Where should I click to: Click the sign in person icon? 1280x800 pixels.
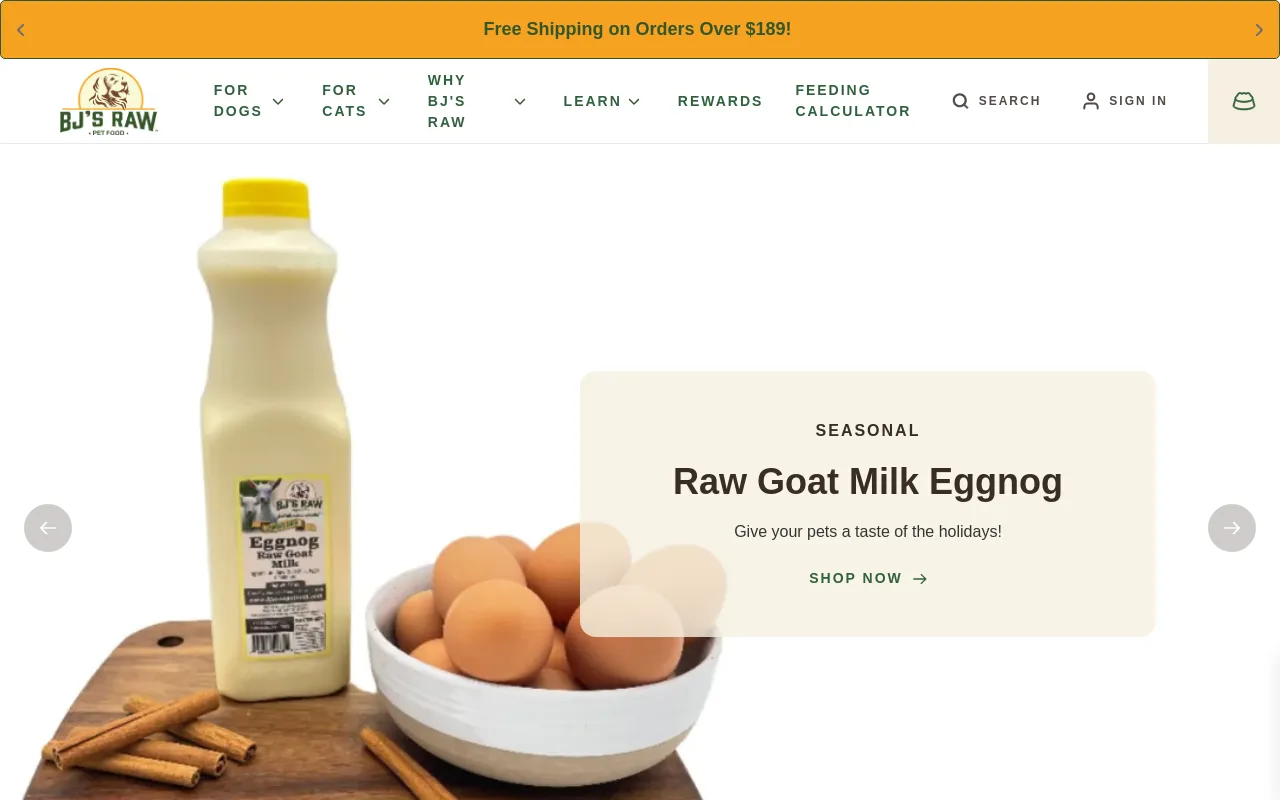pos(1091,101)
